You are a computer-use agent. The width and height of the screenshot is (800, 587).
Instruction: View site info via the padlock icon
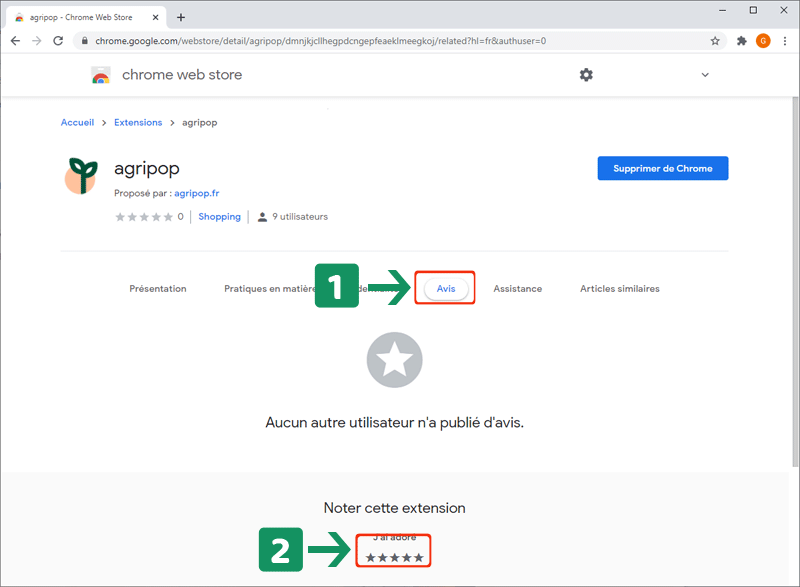[x=85, y=41]
